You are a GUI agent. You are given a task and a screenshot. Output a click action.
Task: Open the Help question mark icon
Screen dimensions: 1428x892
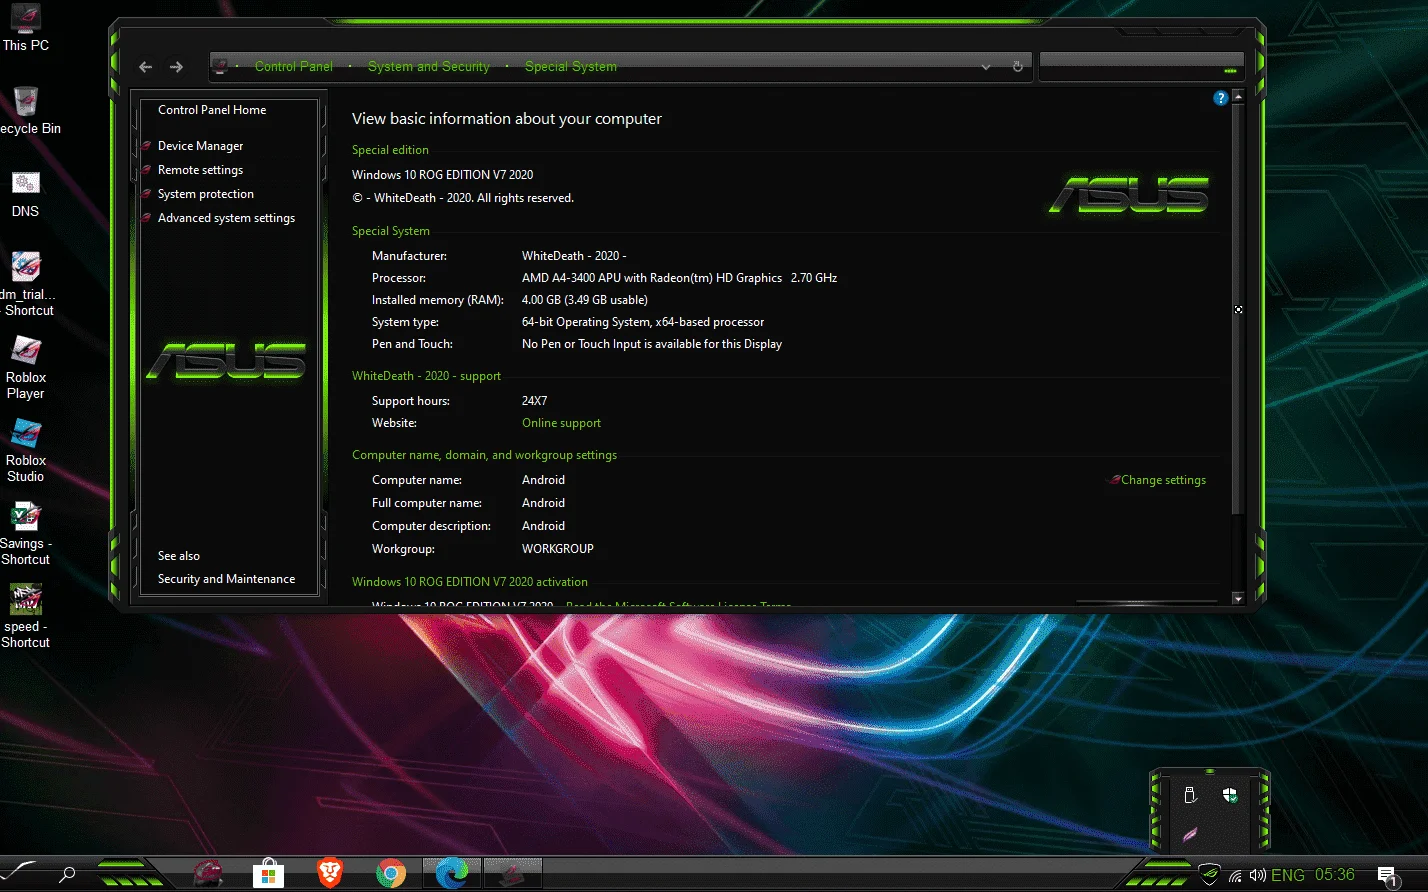click(1220, 98)
